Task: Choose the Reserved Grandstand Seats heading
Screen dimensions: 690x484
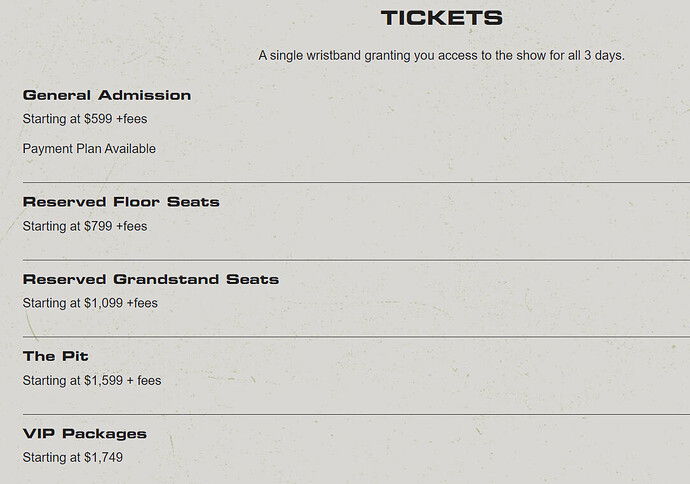Action: (x=151, y=279)
